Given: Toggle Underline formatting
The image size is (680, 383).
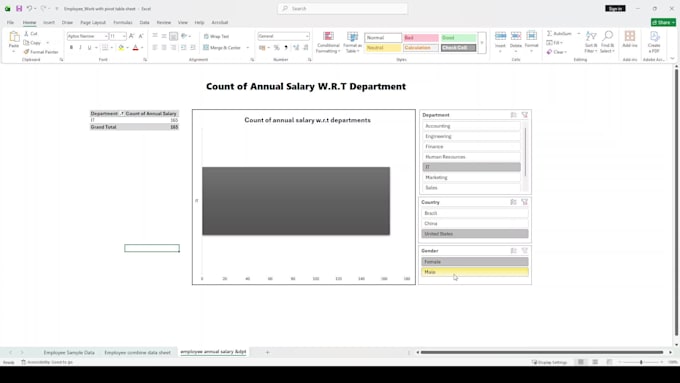Looking at the screenshot, I should (89, 48).
